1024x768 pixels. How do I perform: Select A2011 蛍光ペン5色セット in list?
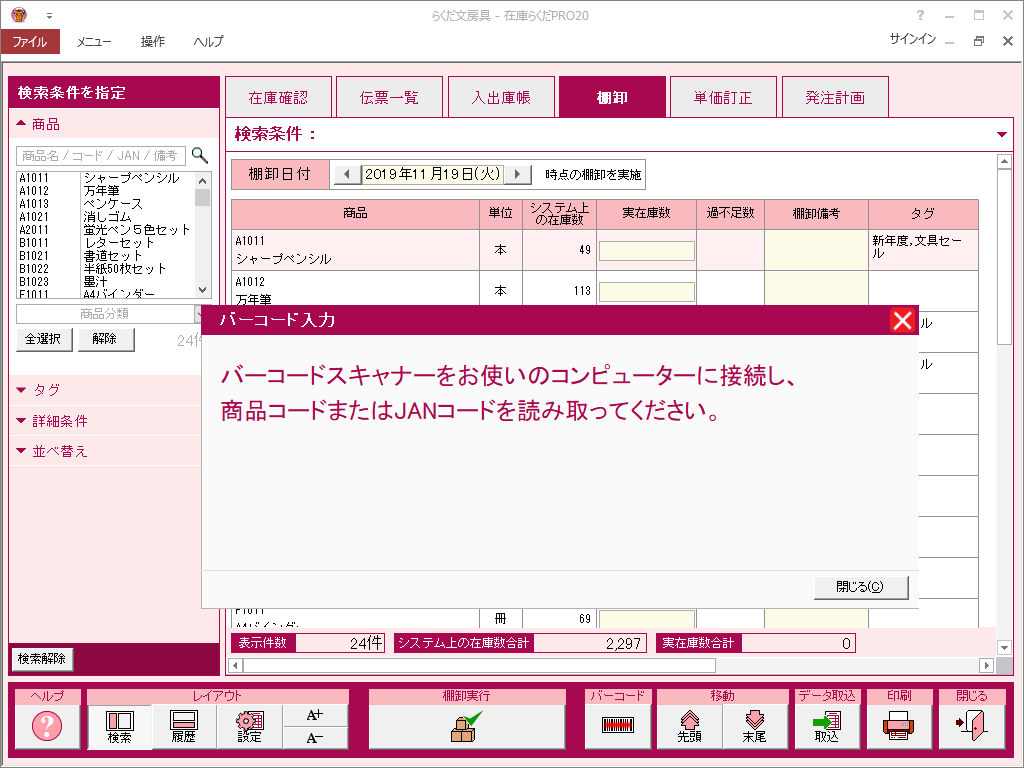pos(105,230)
